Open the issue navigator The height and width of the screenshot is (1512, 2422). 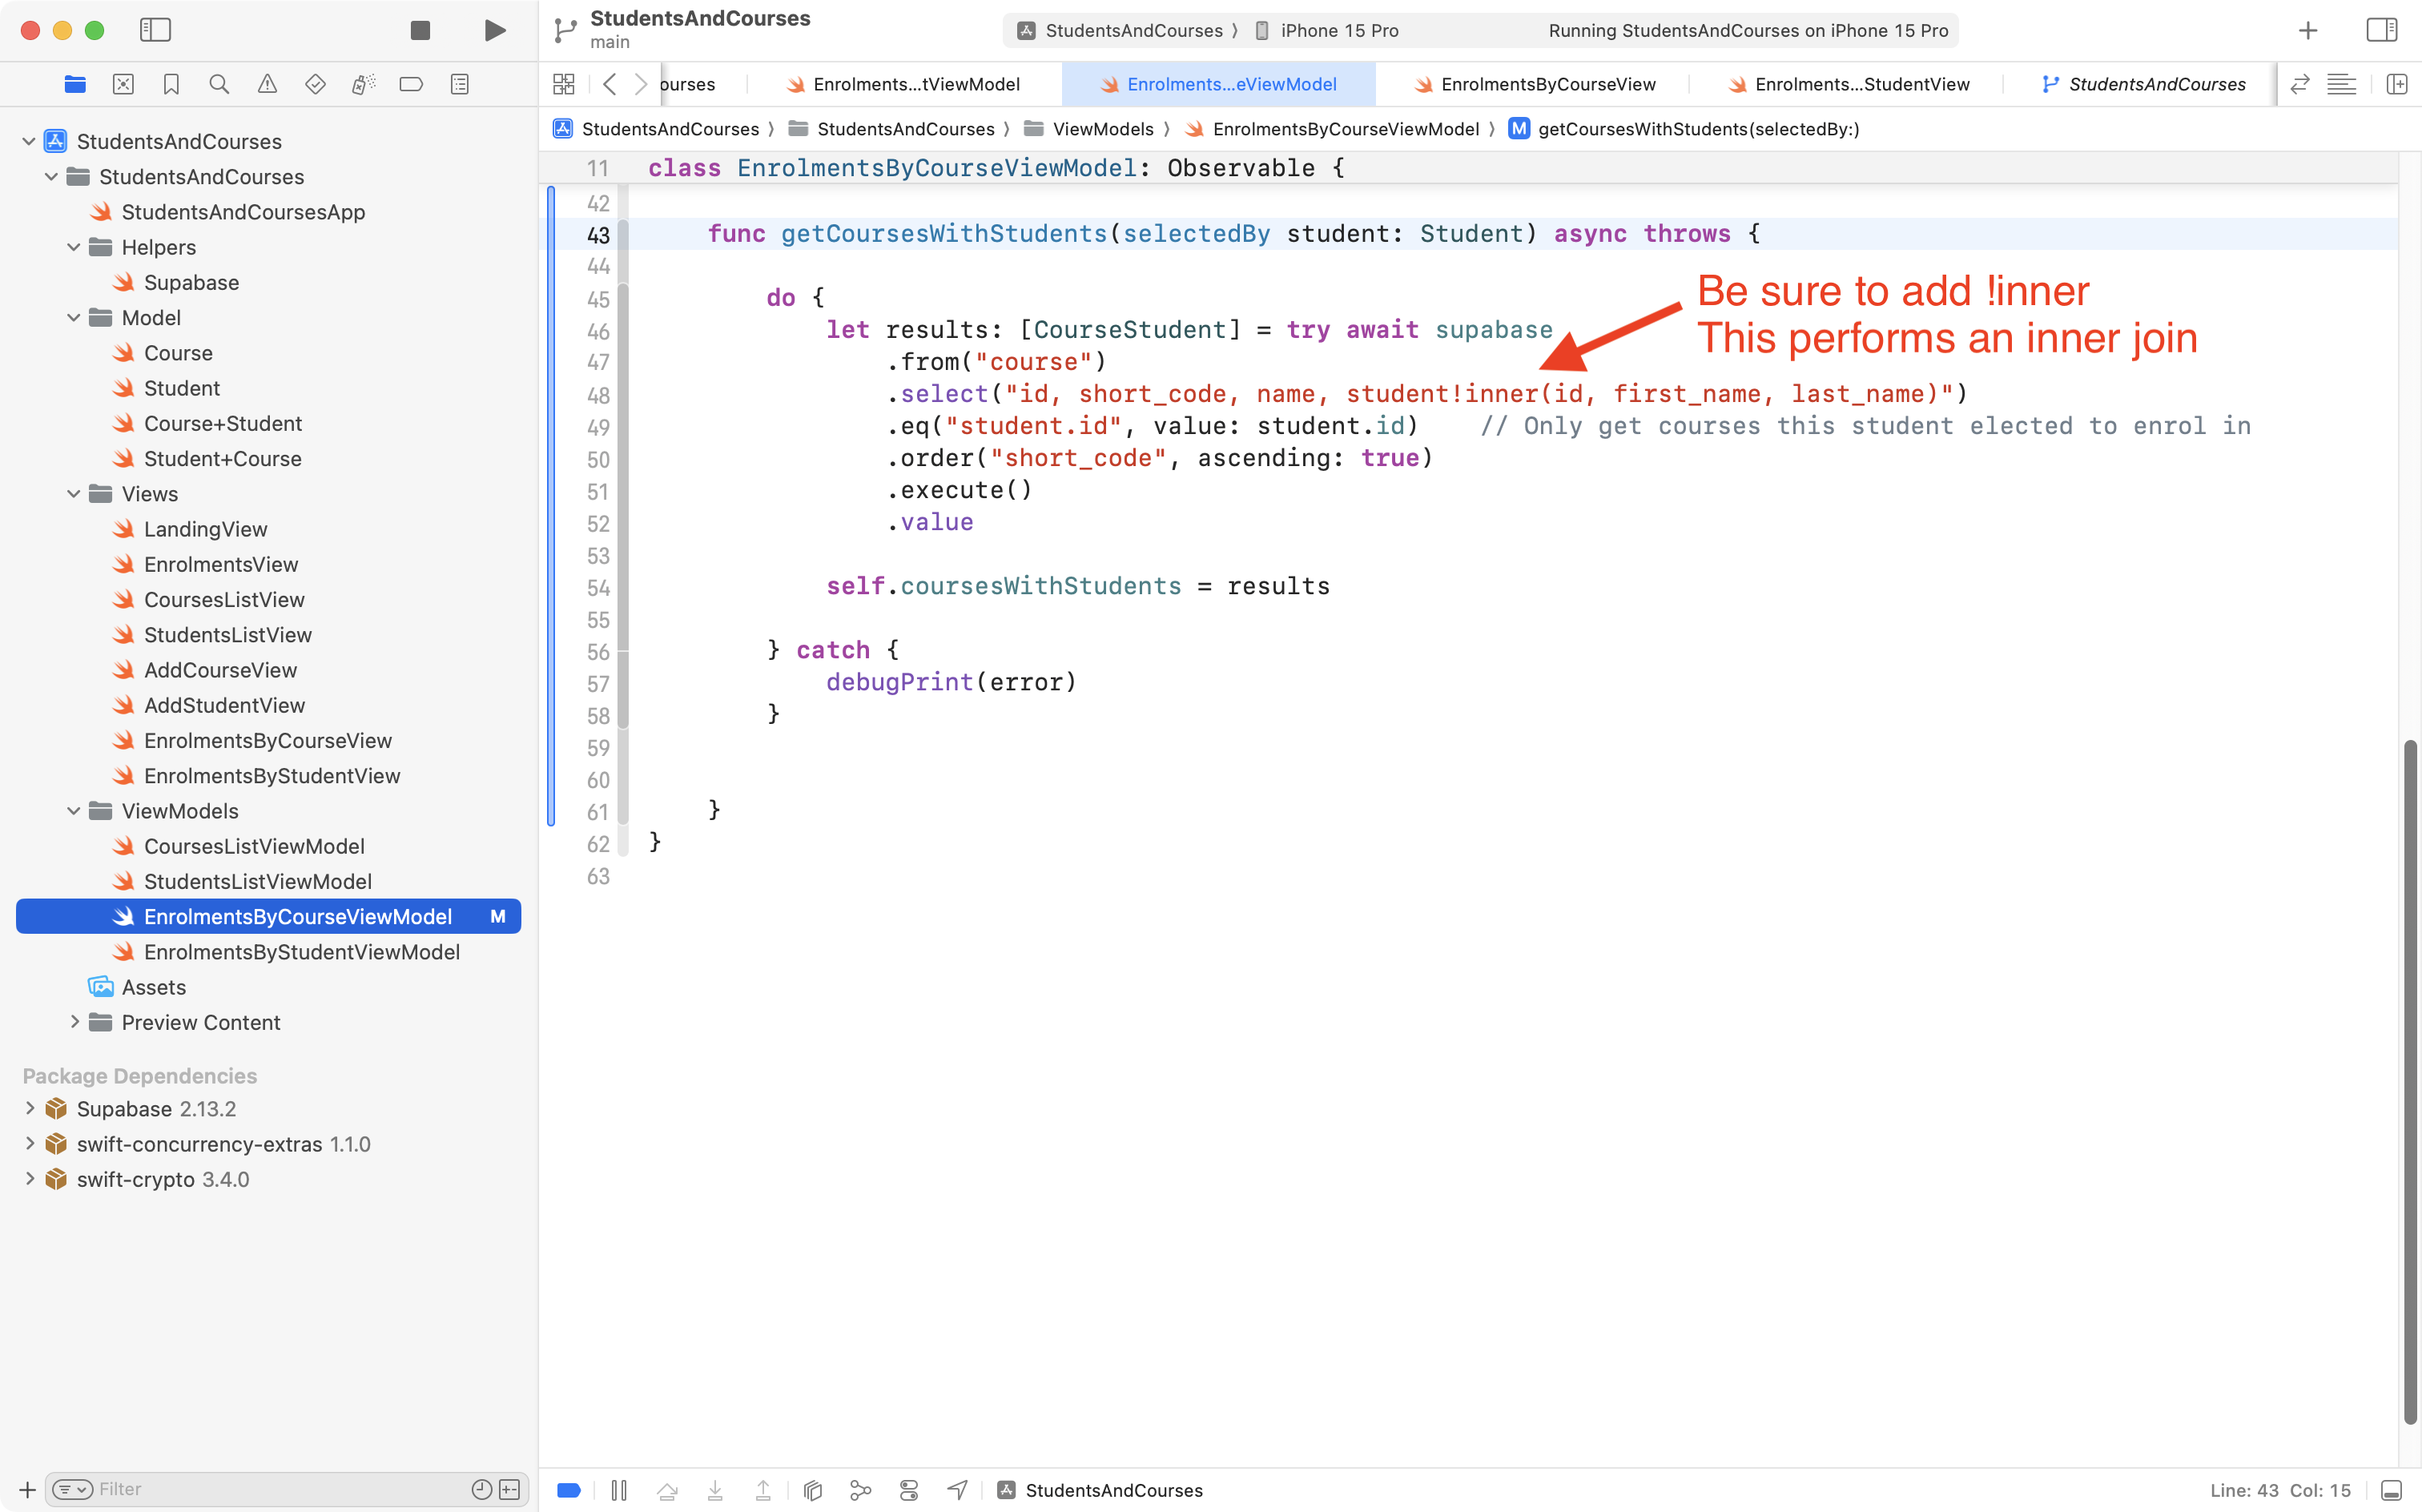[267, 84]
